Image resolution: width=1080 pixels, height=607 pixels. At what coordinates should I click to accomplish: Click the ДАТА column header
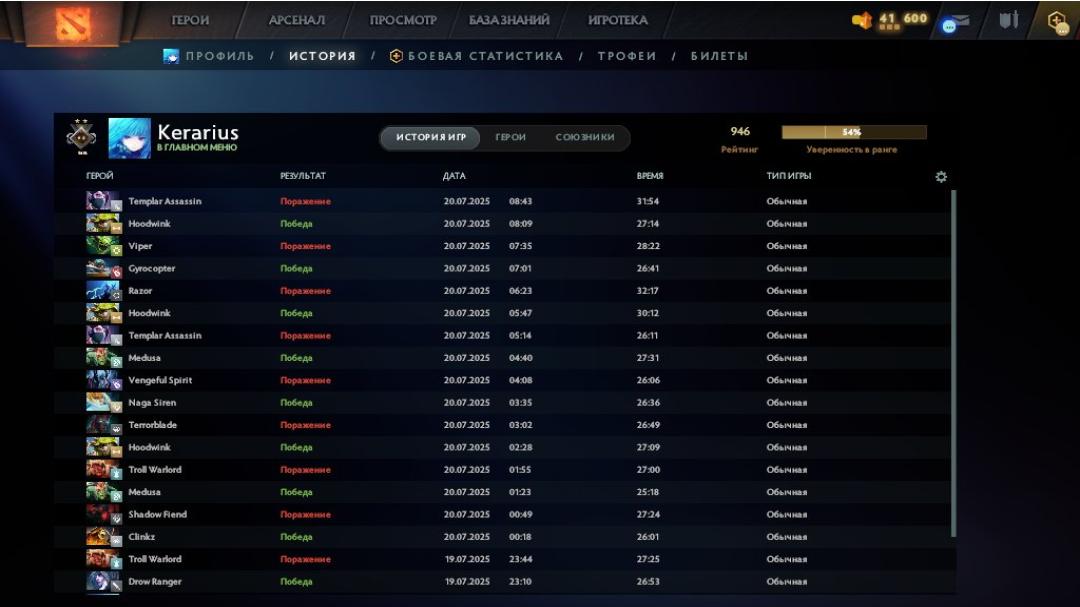tap(454, 176)
